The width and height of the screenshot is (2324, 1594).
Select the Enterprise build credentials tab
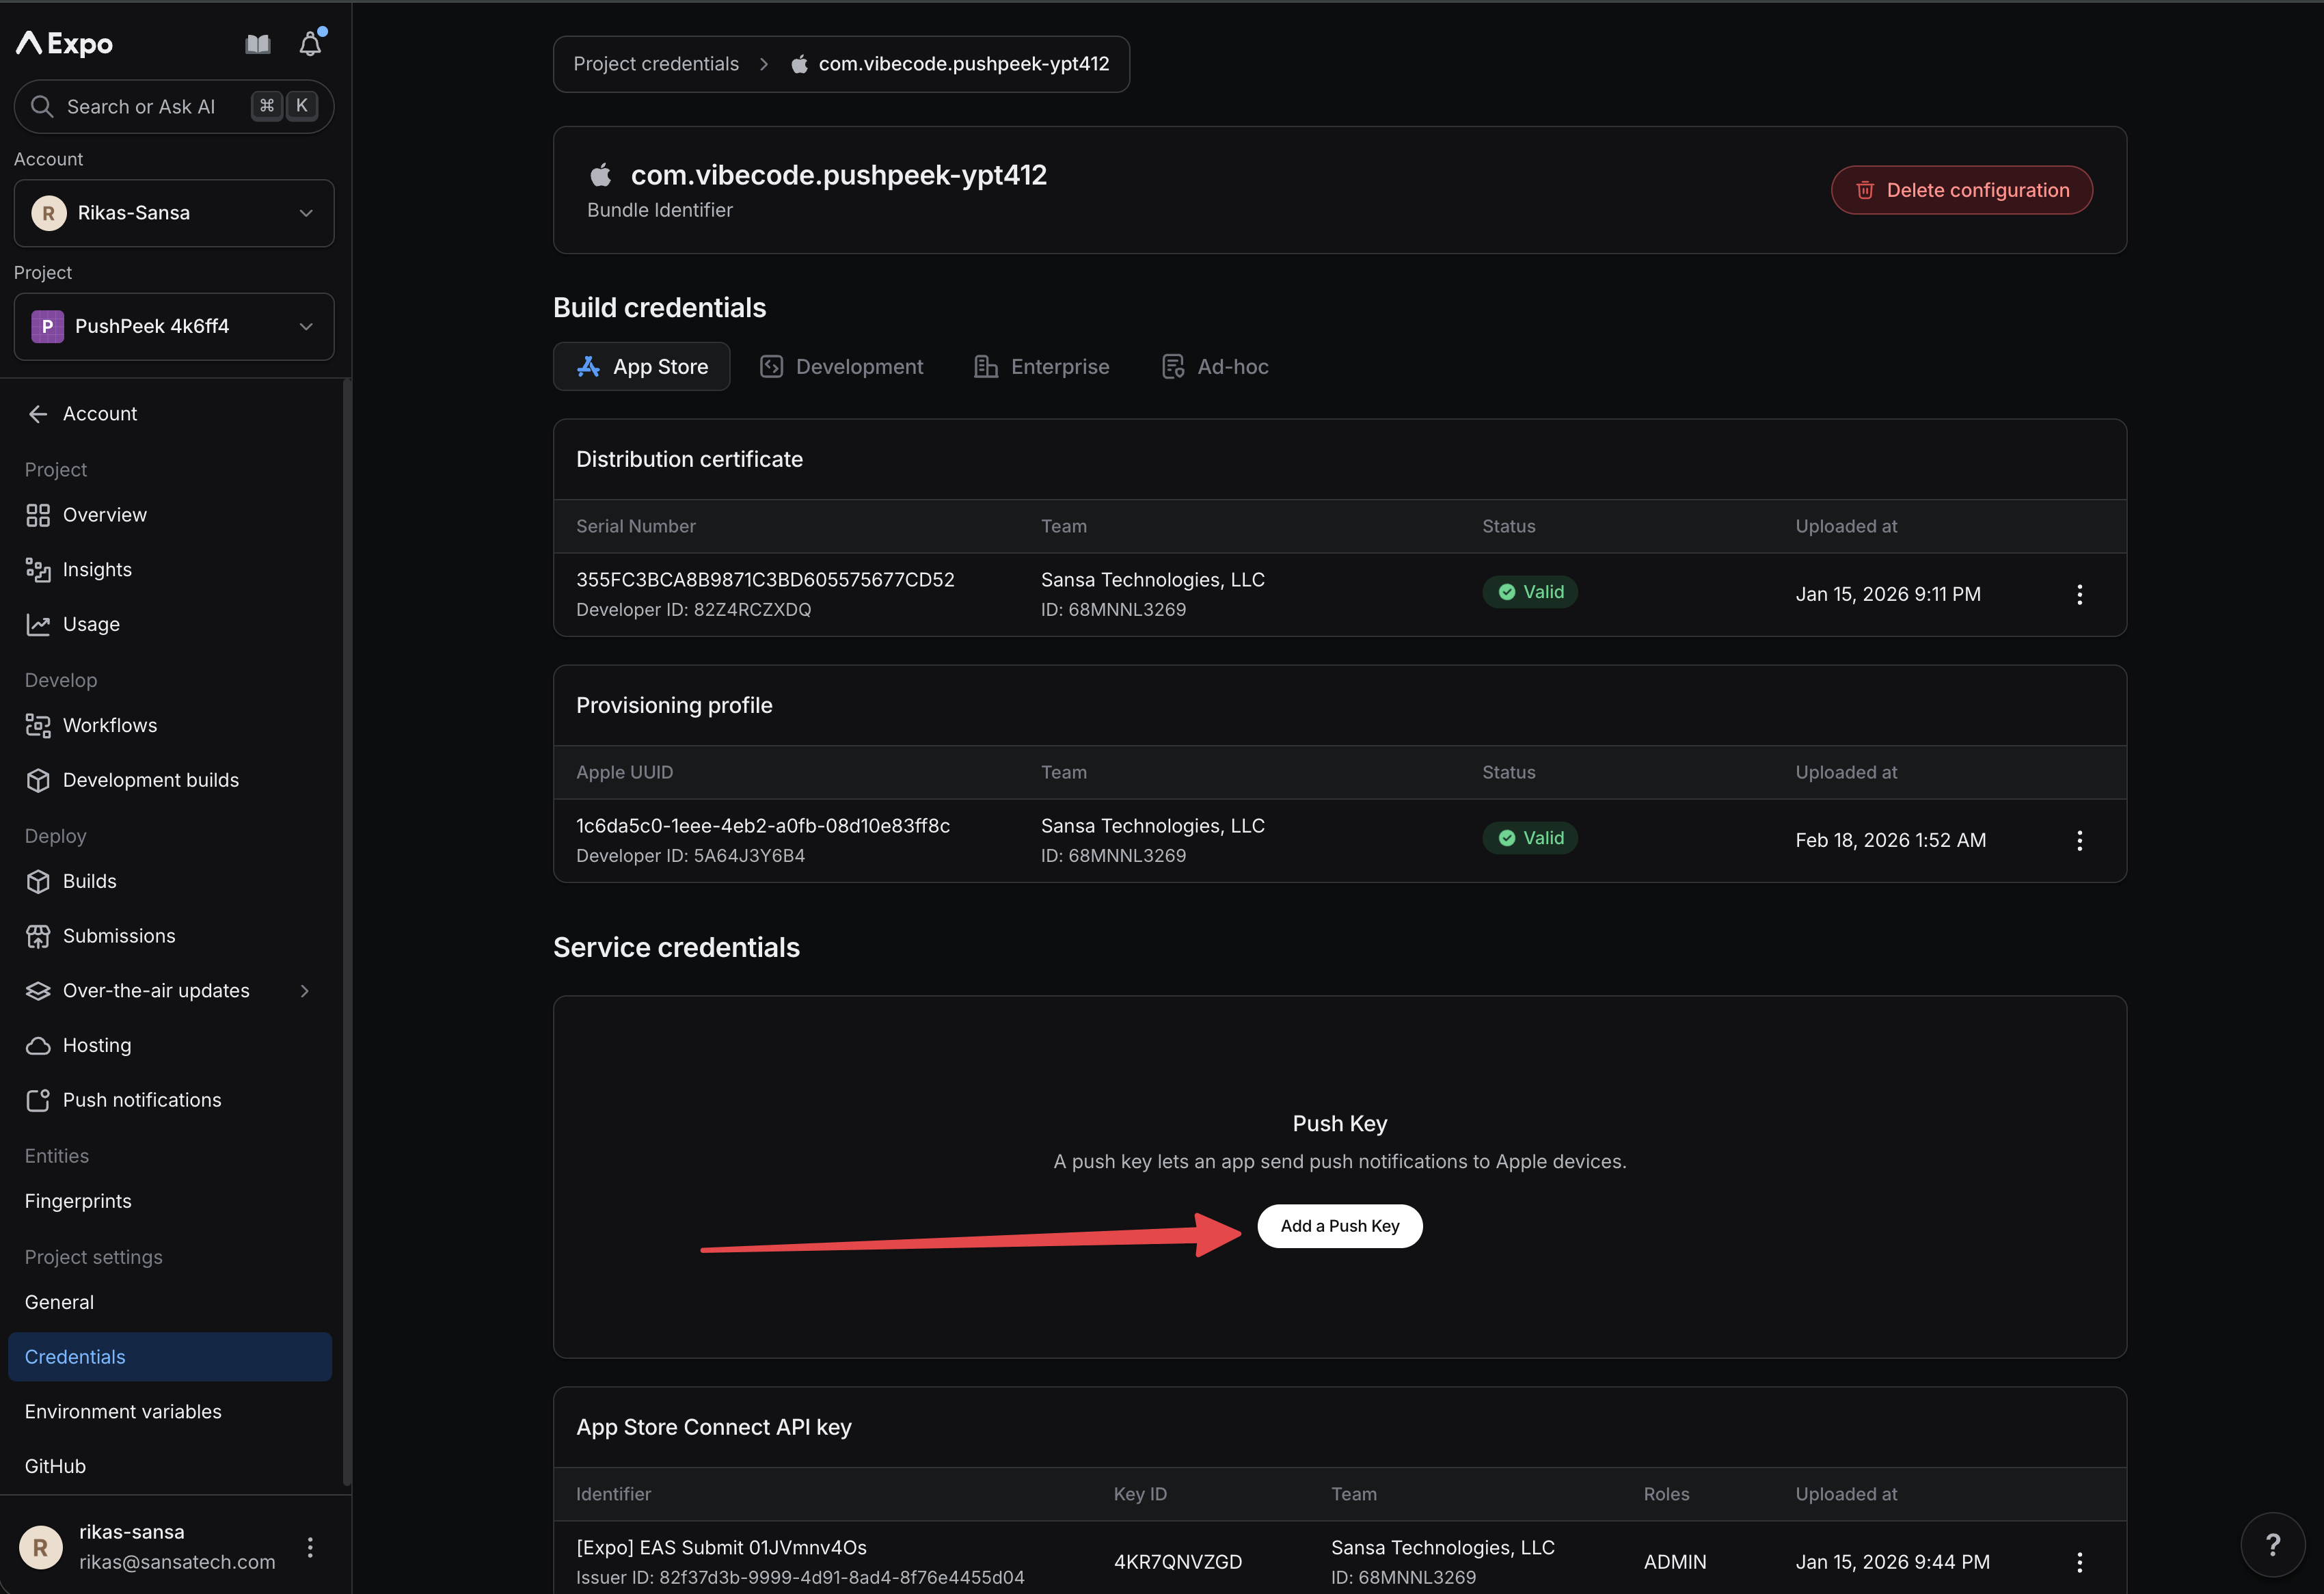pos(1041,366)
